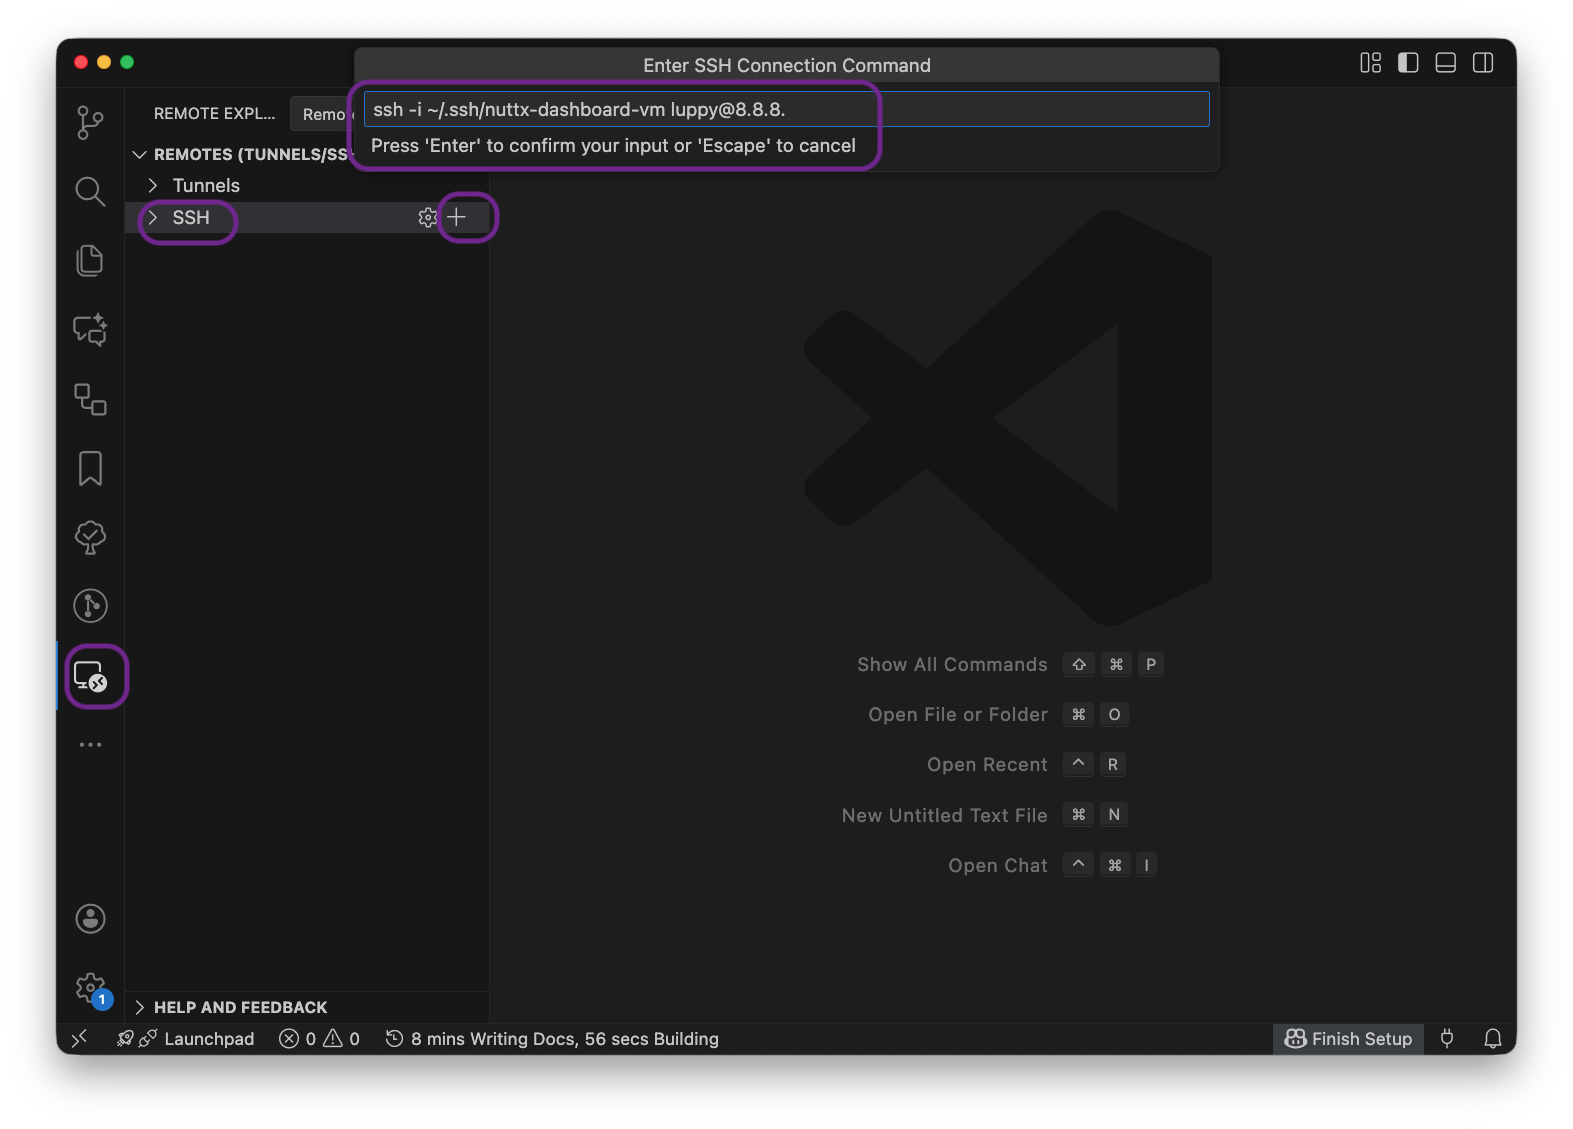Open remote window indicator in status bar

coord(80,1038)
